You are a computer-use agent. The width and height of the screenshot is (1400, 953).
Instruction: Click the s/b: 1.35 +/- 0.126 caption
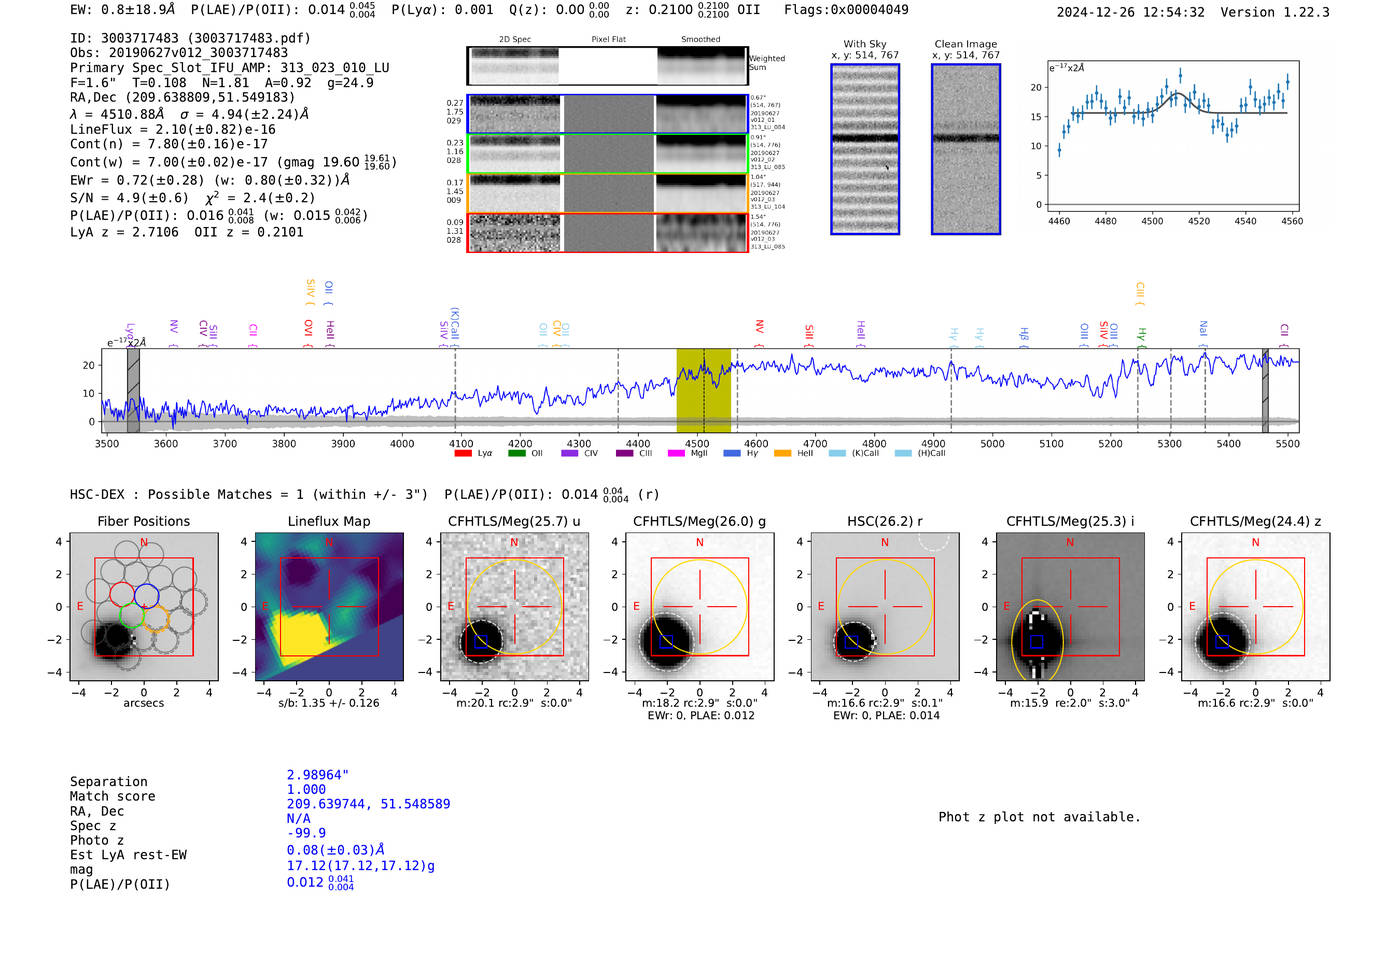pyautogui.click(x=329, y=703)
